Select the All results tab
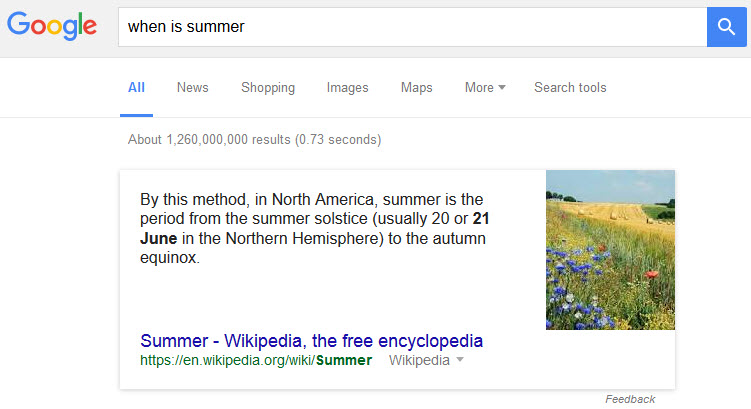Viewport: 751px width, 409px height. (136, 88)
